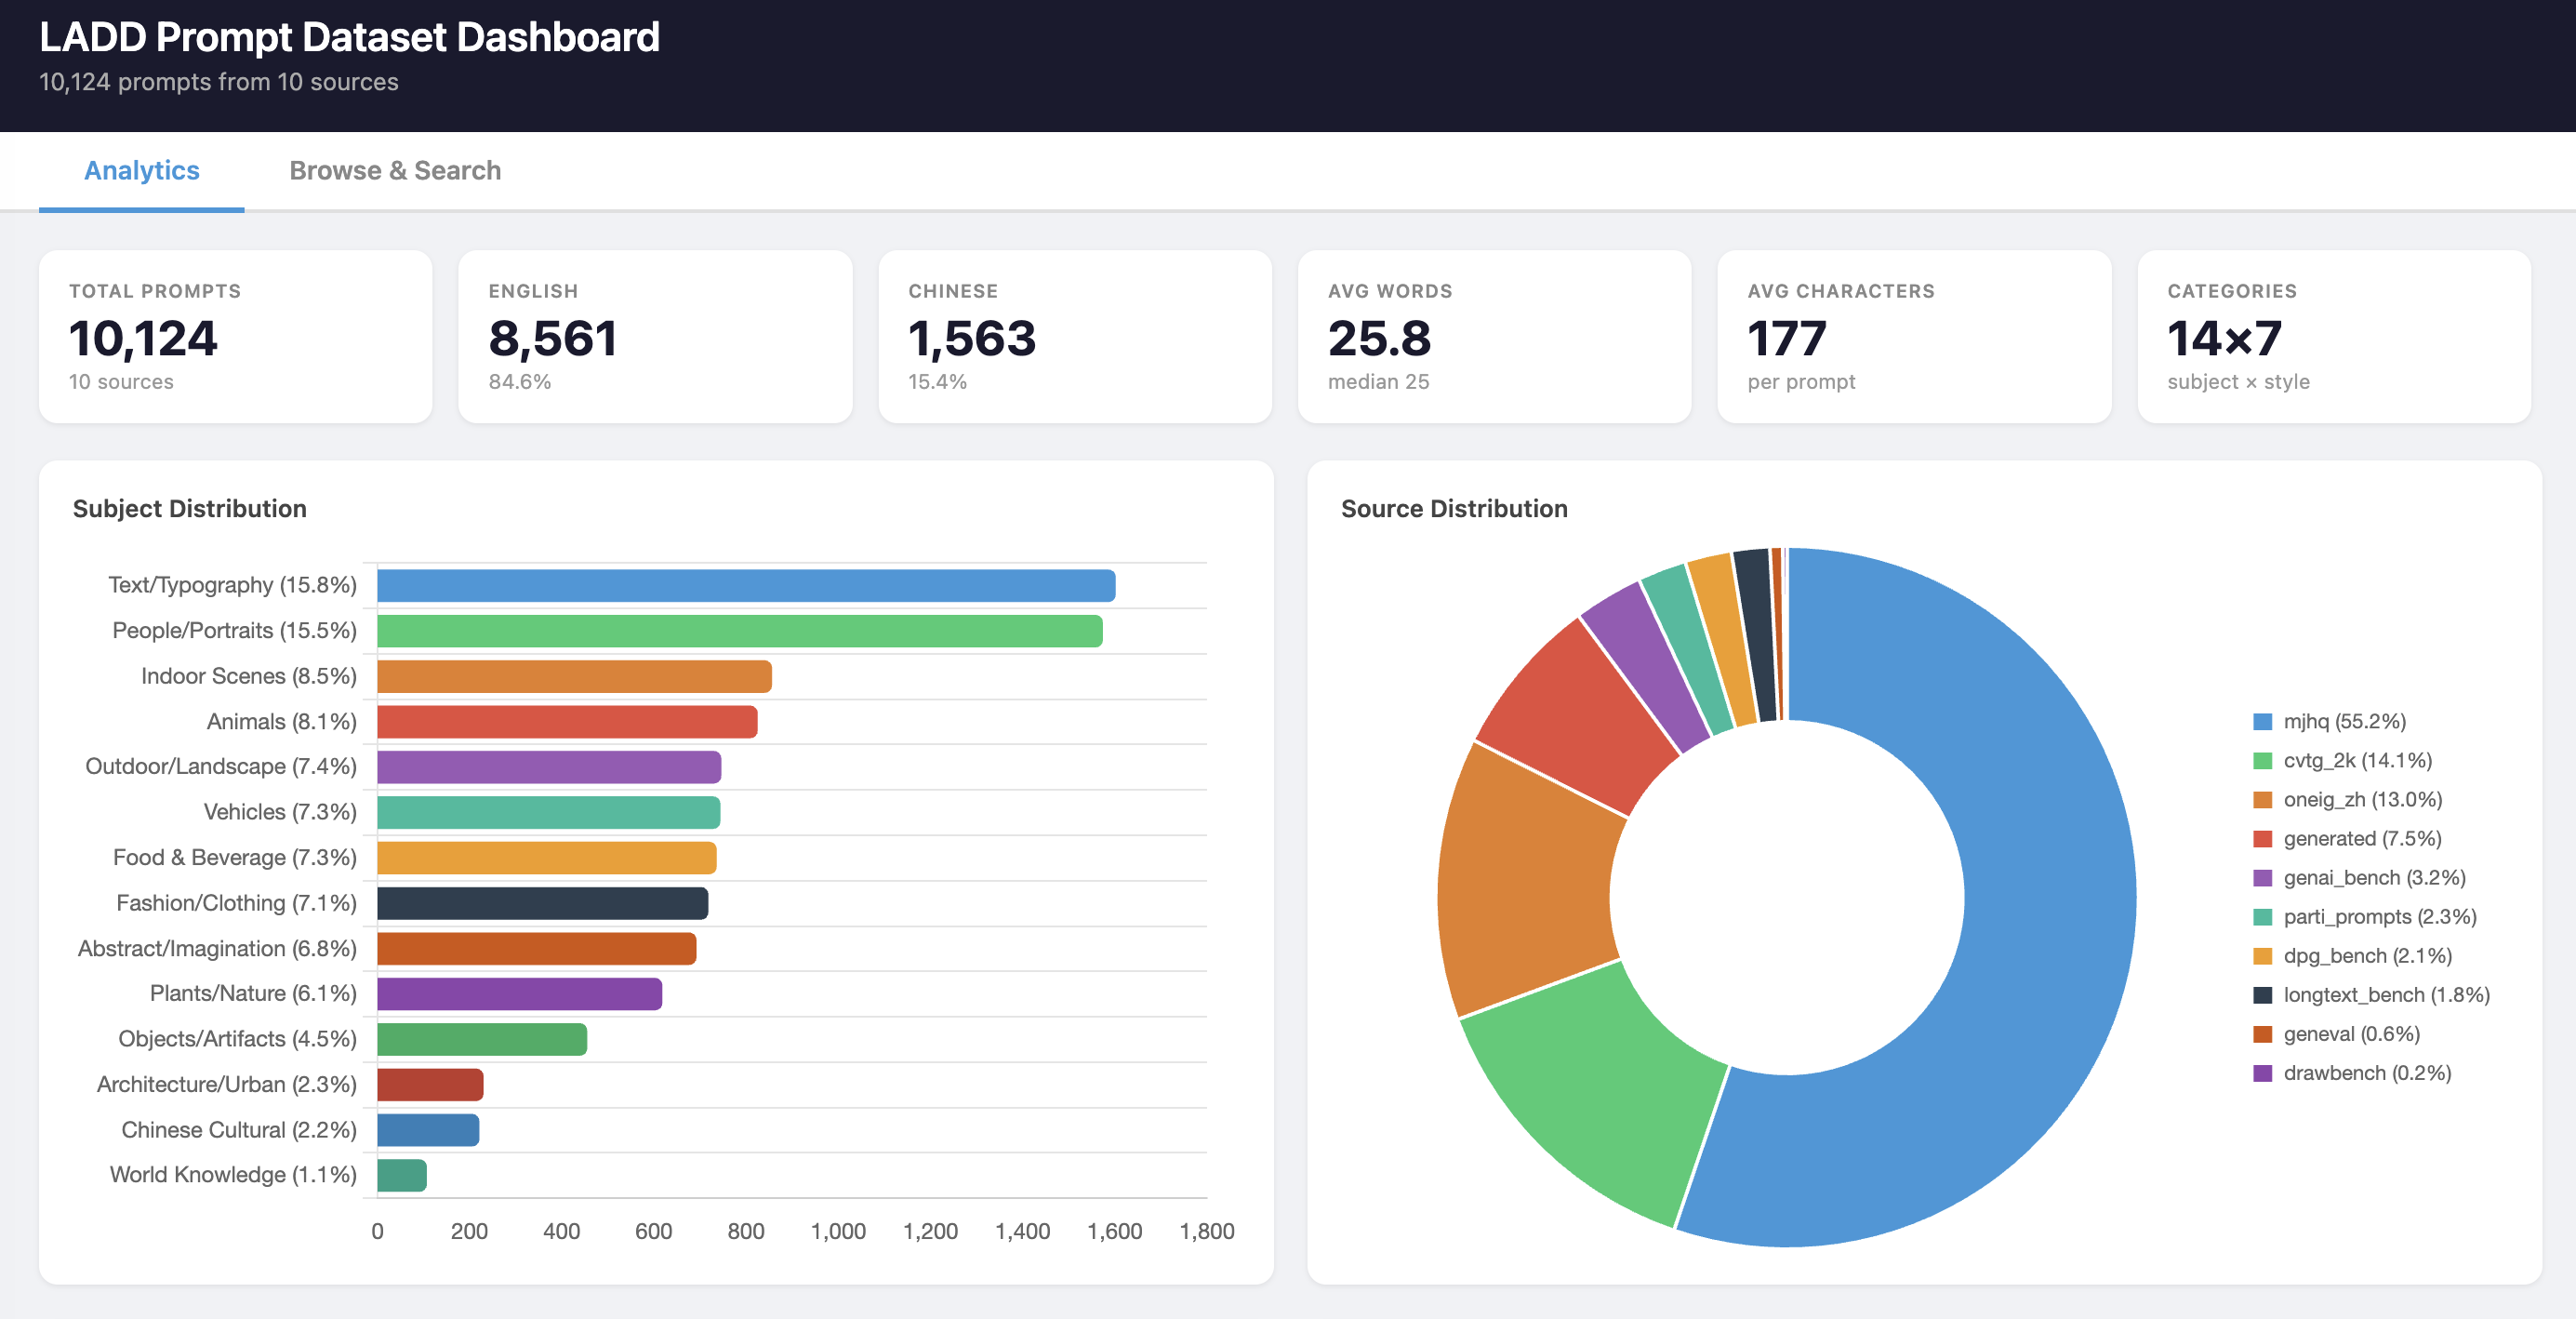Screen dimensions: 2576x1319
Task: Select the CHINESE 1,563 stat card
Action: [1075, 337]
